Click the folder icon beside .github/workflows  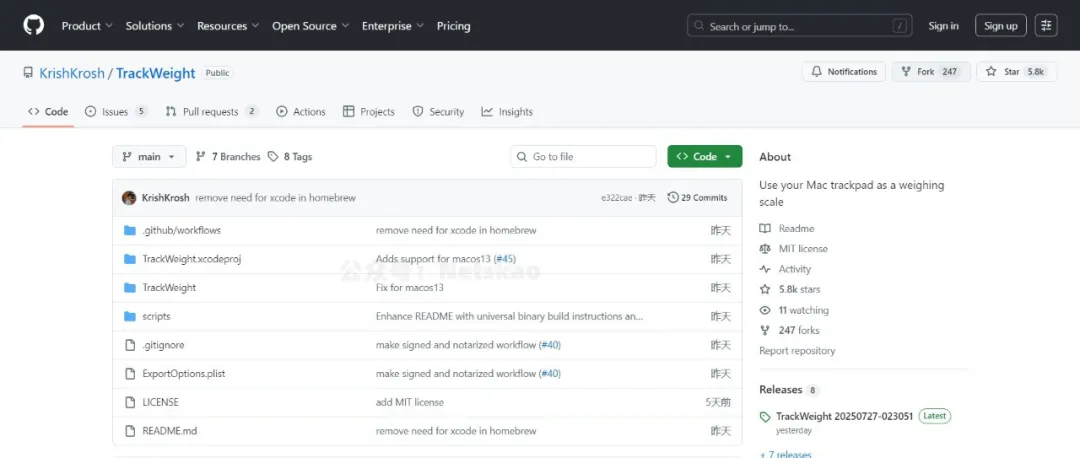129,230
